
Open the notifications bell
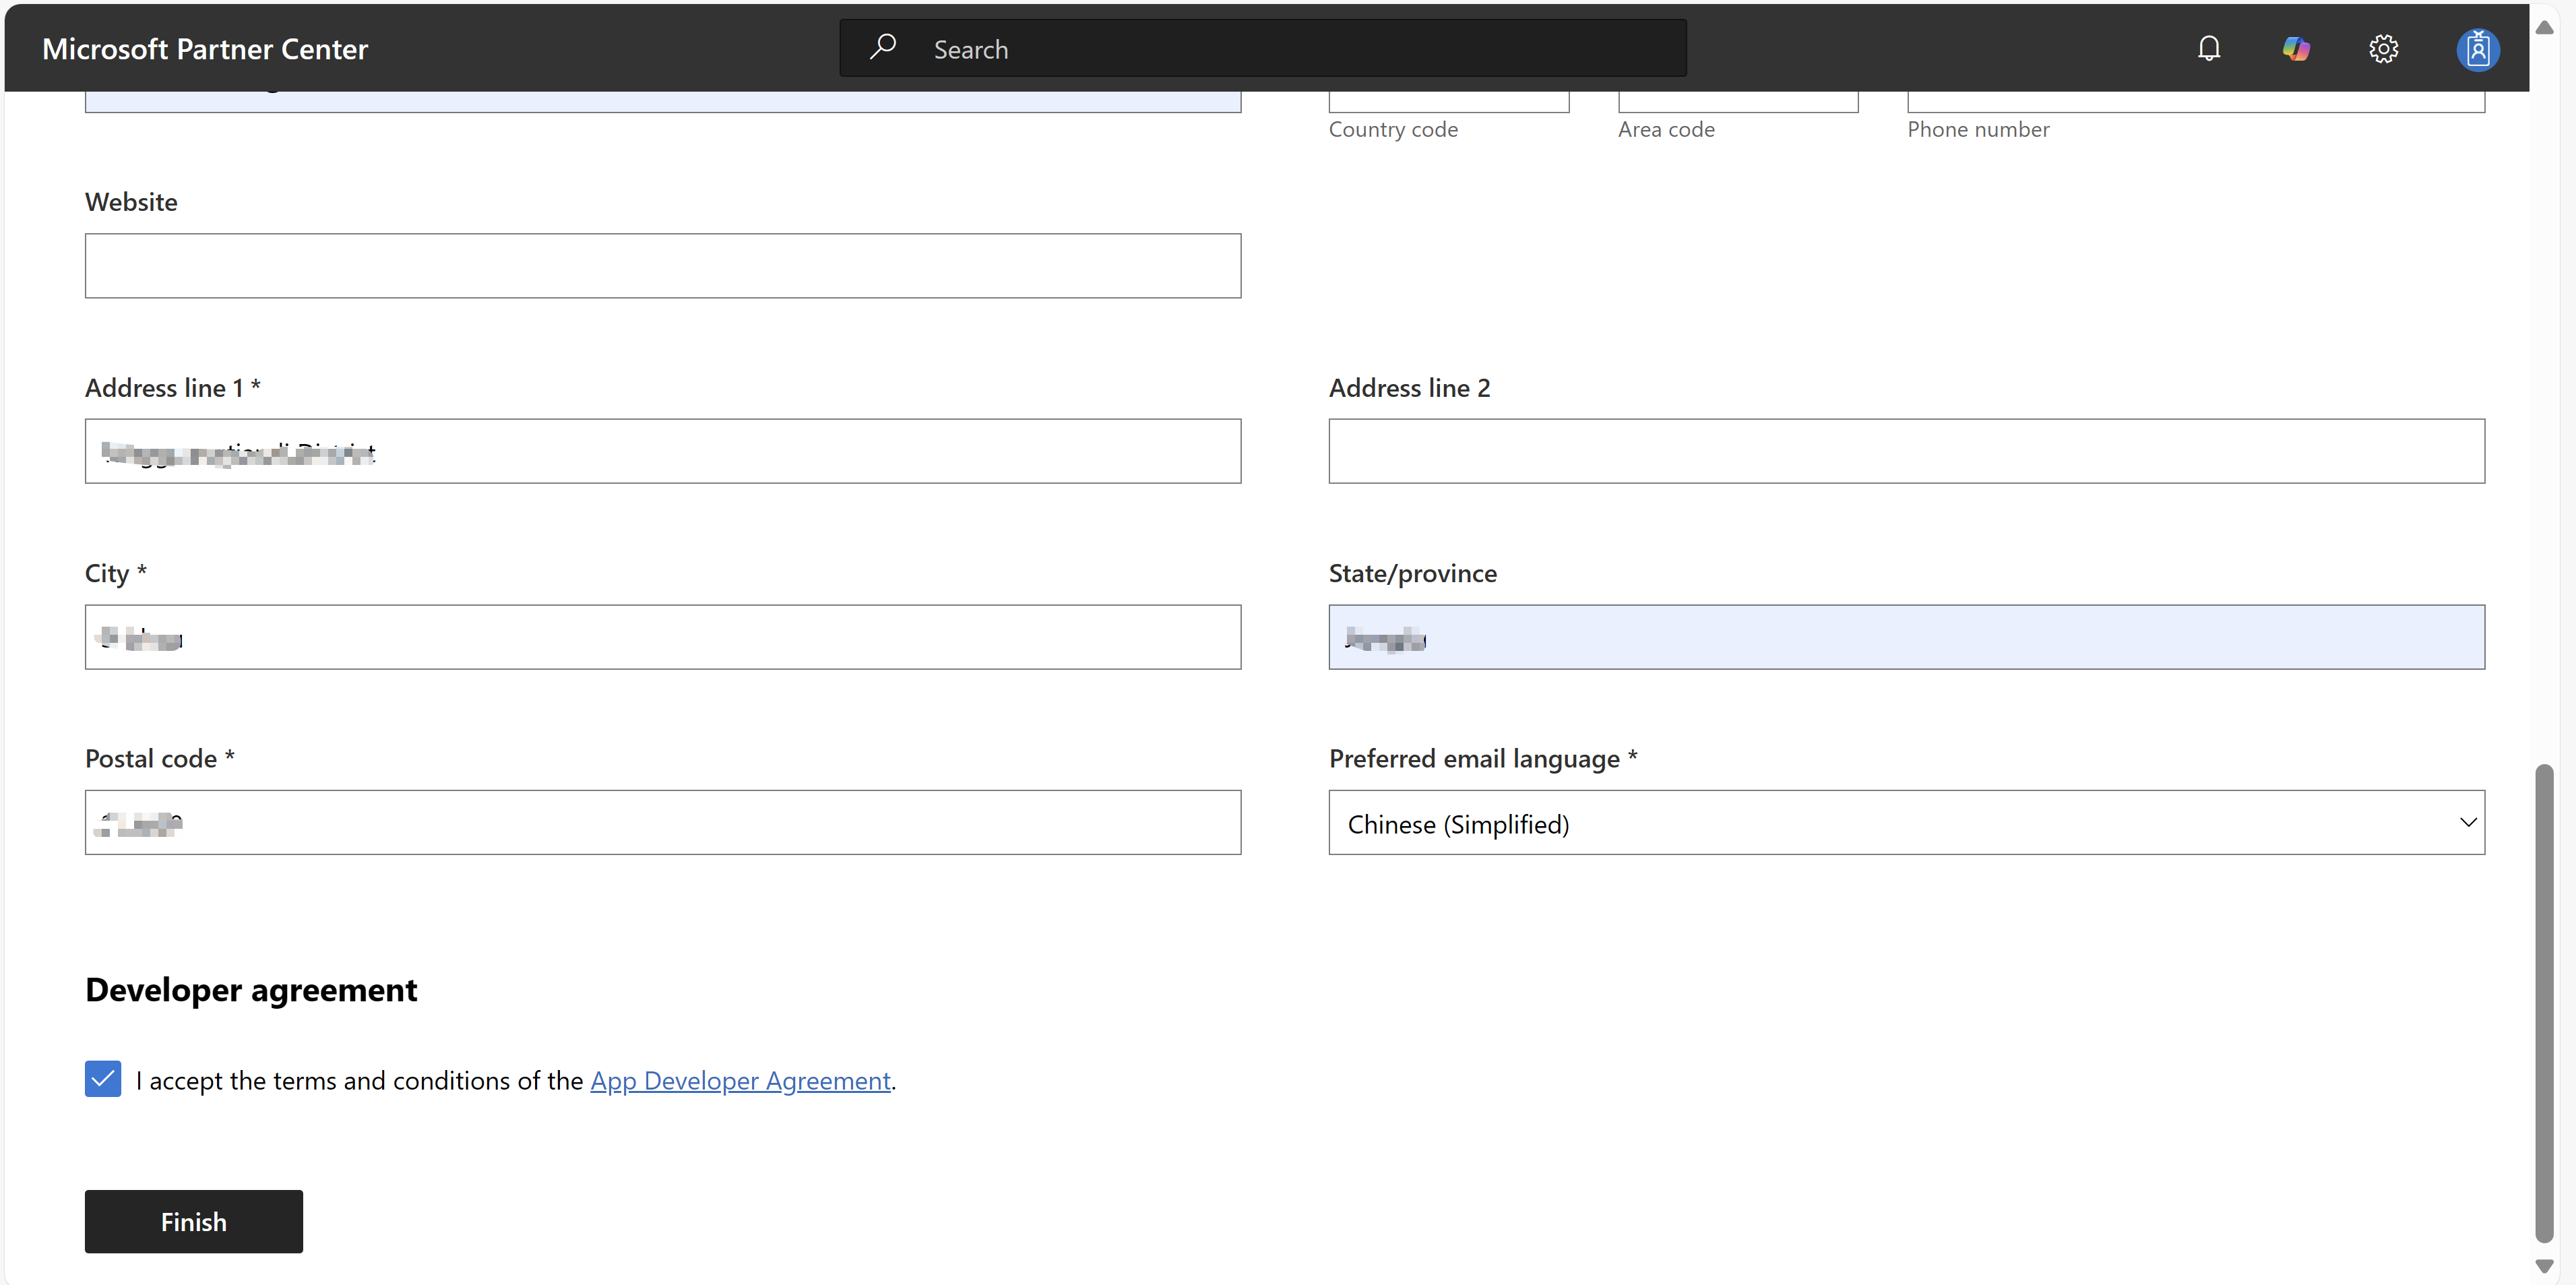pos(2209,48)
